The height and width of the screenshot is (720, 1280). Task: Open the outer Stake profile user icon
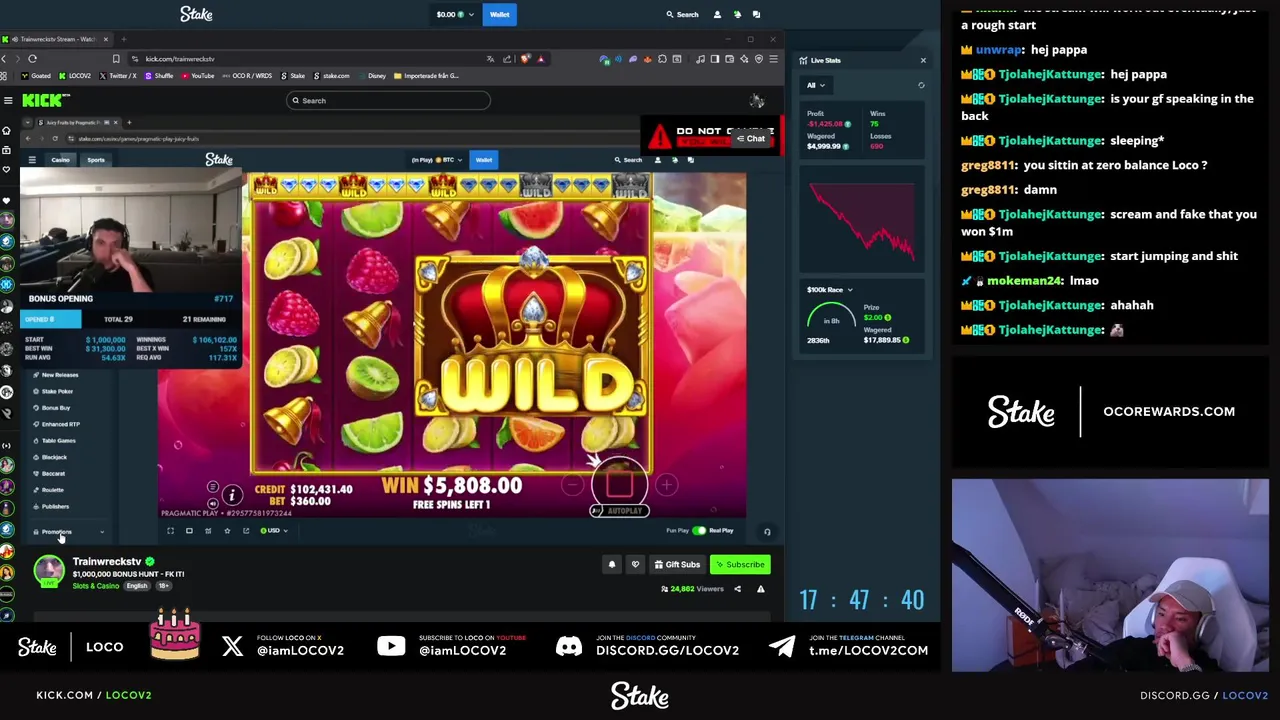click(x=717, y=14)
